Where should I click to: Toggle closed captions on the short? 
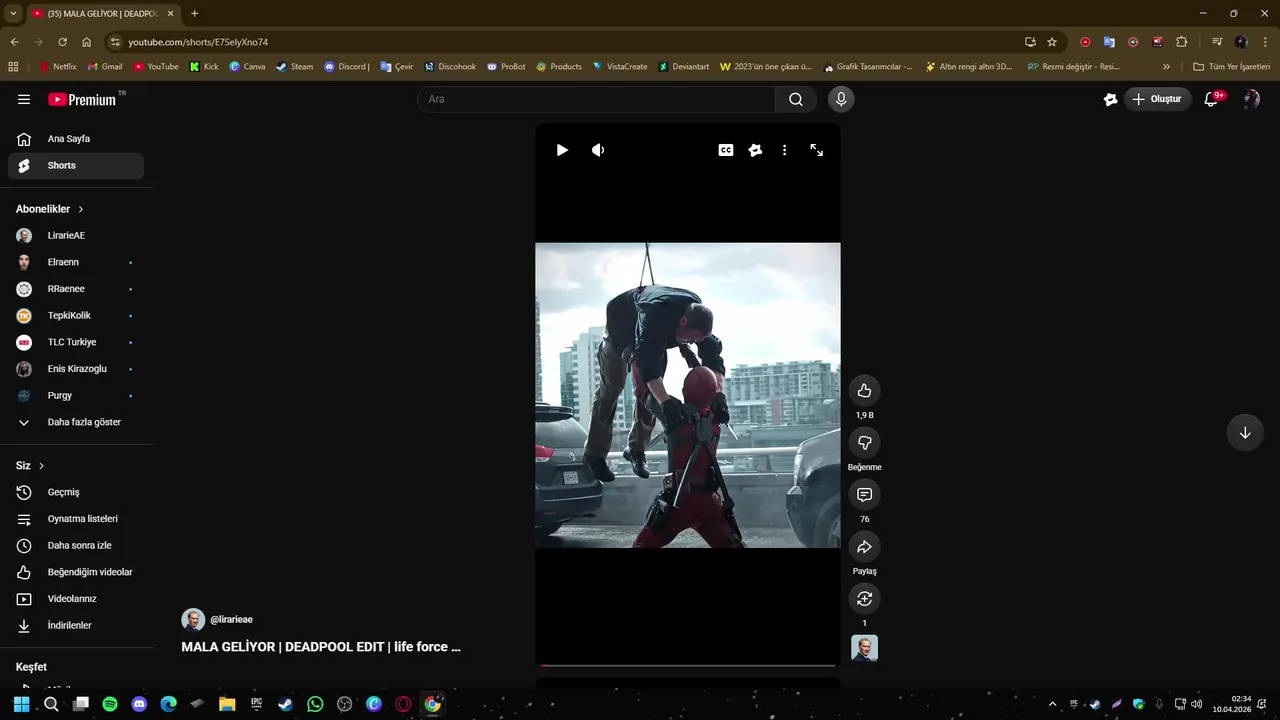pos(726,150)
